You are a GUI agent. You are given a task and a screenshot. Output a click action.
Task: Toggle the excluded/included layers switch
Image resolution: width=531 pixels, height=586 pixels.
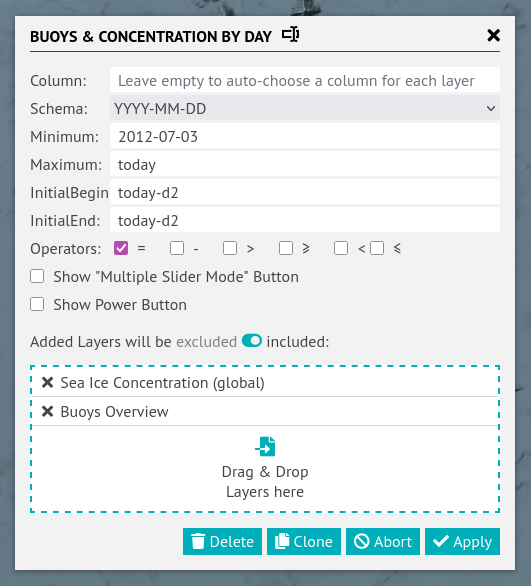(251, 341)
